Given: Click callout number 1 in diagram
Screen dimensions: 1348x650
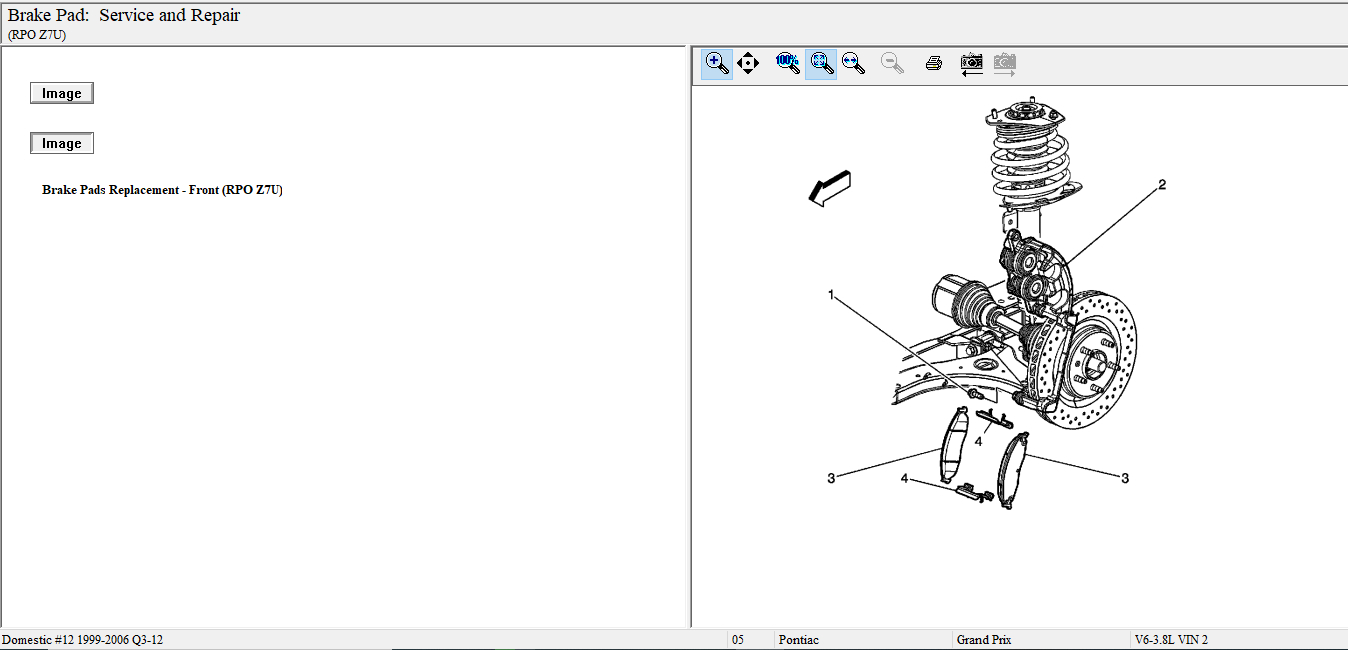Looking at the screenshot, I should [x=831, y=294].
